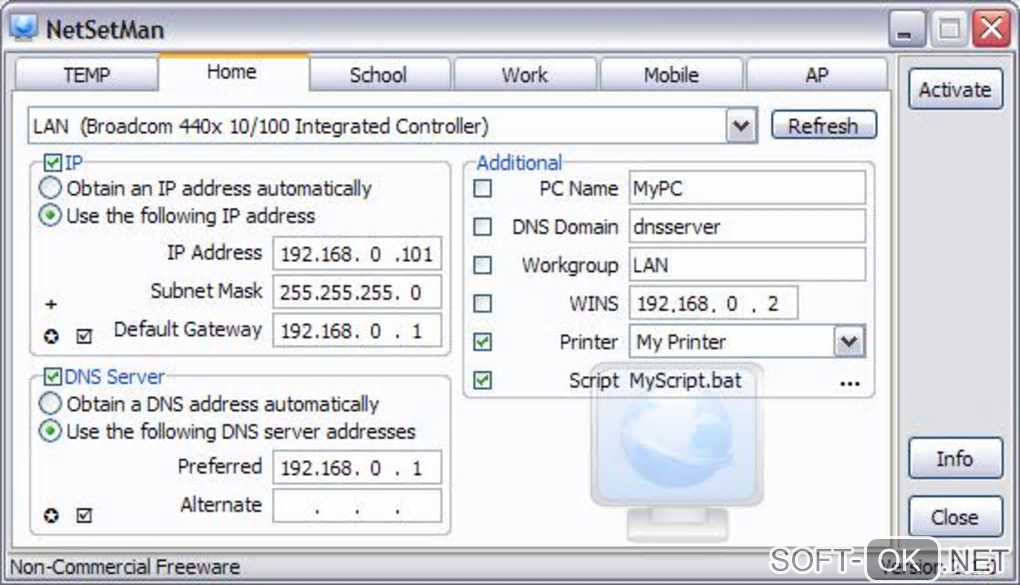Click the MyScript.bat script name
Screen dimensions: 1020x585
point(686,380)
